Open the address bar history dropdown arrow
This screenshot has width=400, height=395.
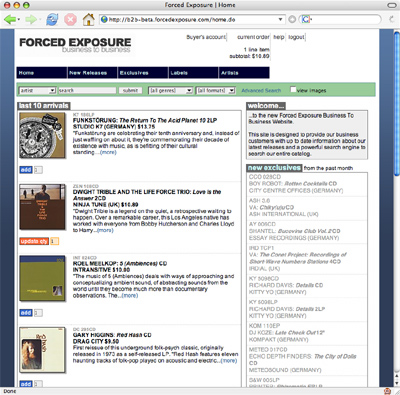(x=280, y=20)
